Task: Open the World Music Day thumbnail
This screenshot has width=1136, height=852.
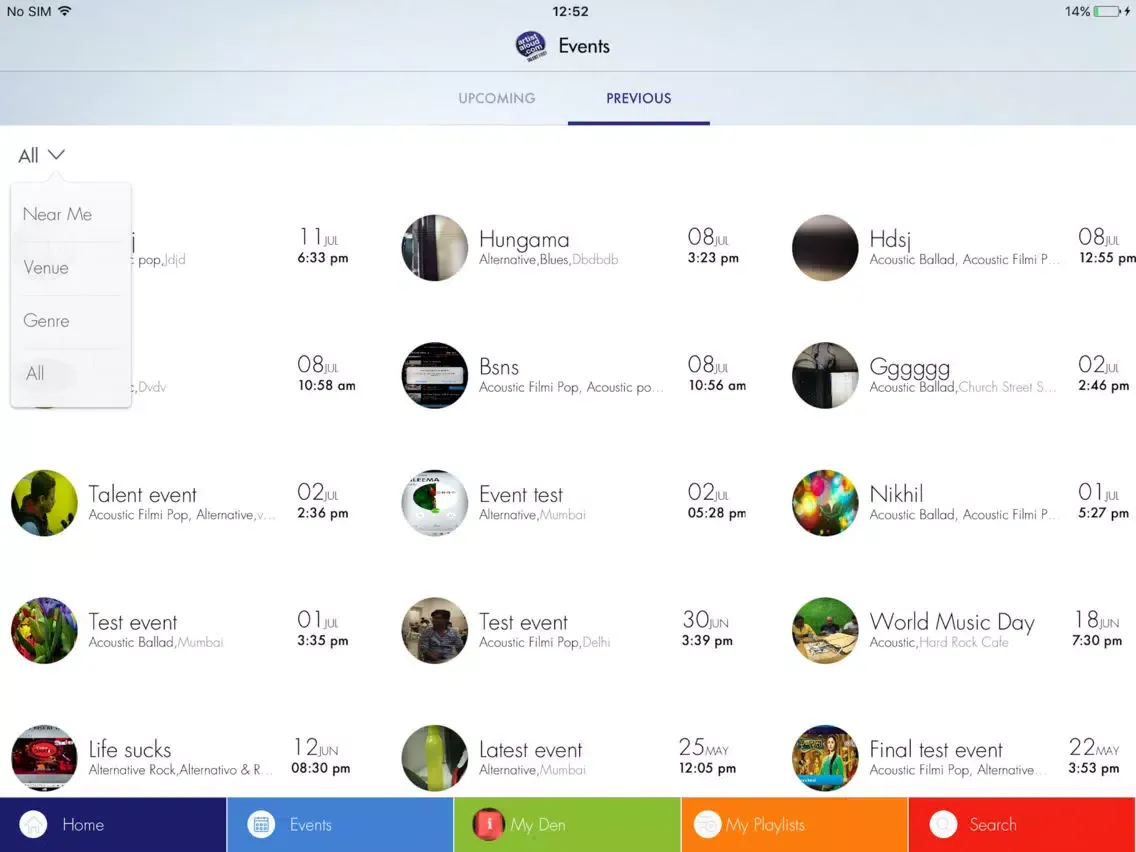Action: (x=825, y=631)
